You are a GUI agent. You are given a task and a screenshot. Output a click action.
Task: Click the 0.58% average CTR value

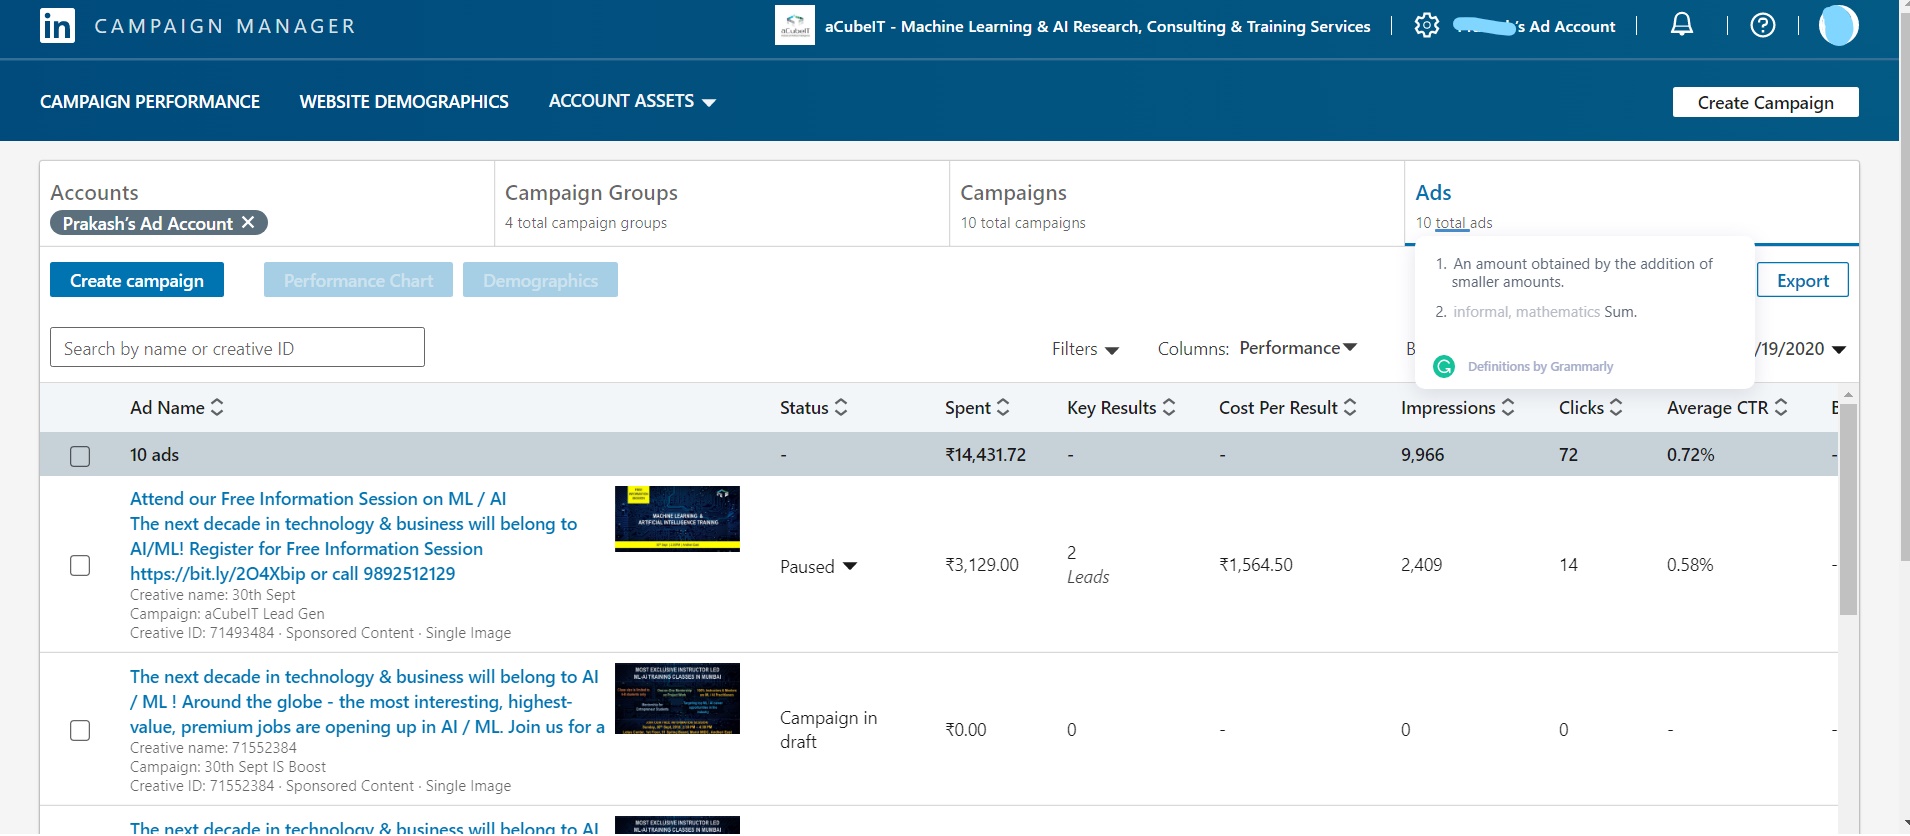[1690, 565]
